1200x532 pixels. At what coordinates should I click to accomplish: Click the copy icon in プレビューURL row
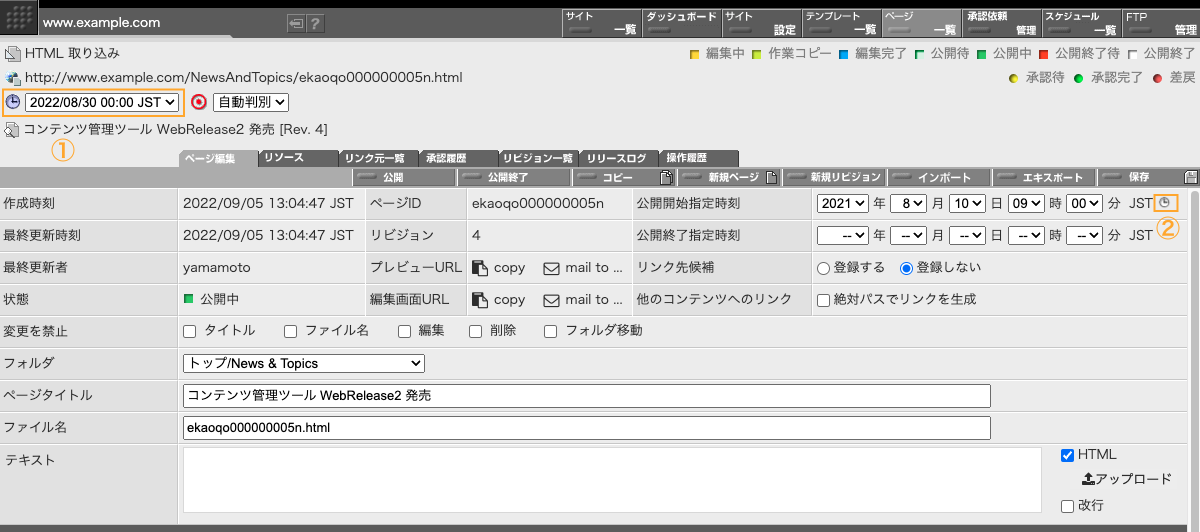(x=480, y=268)
